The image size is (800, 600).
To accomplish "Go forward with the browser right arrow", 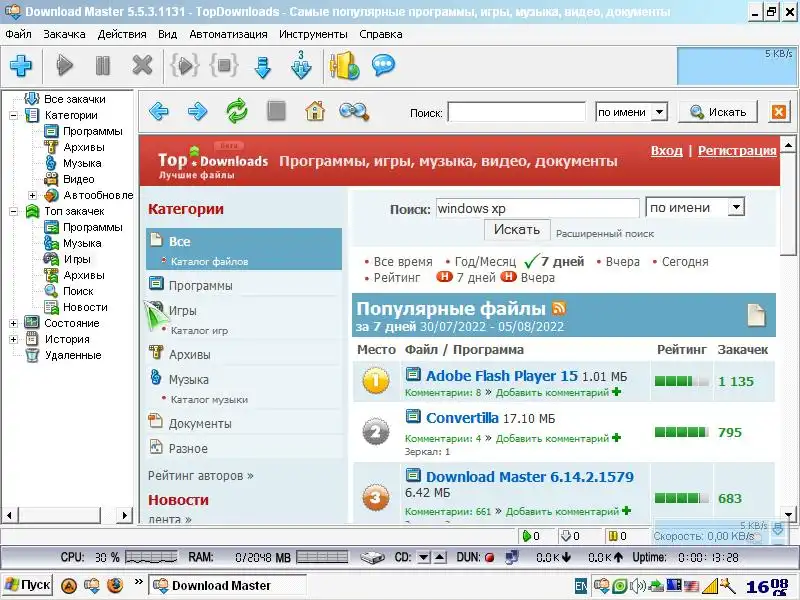I will 197,111.
